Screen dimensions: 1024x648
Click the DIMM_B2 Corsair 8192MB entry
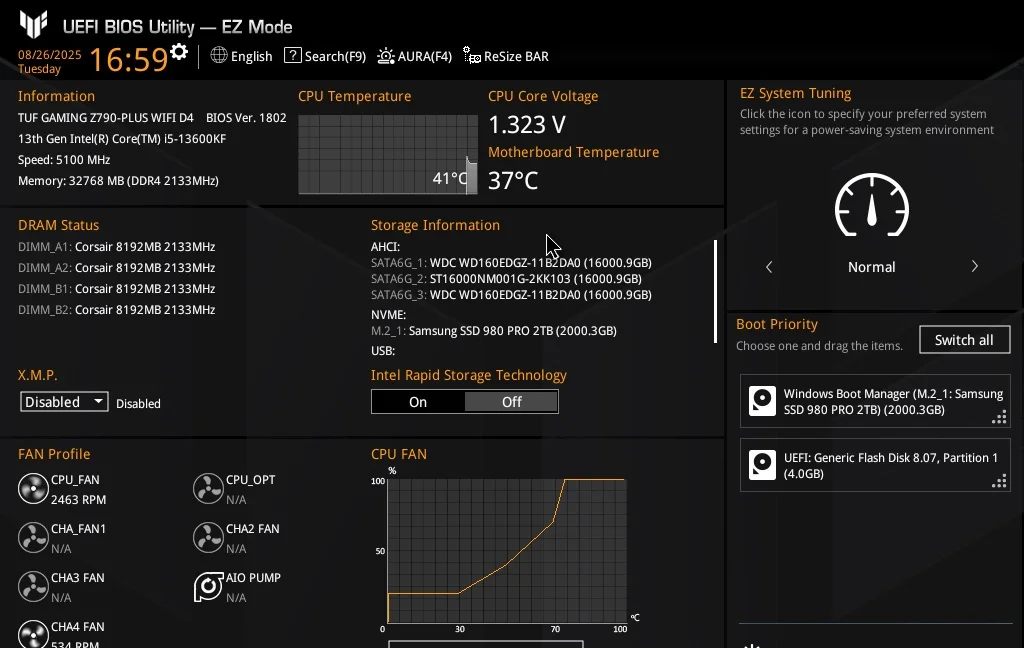click(x=117, y=310)
